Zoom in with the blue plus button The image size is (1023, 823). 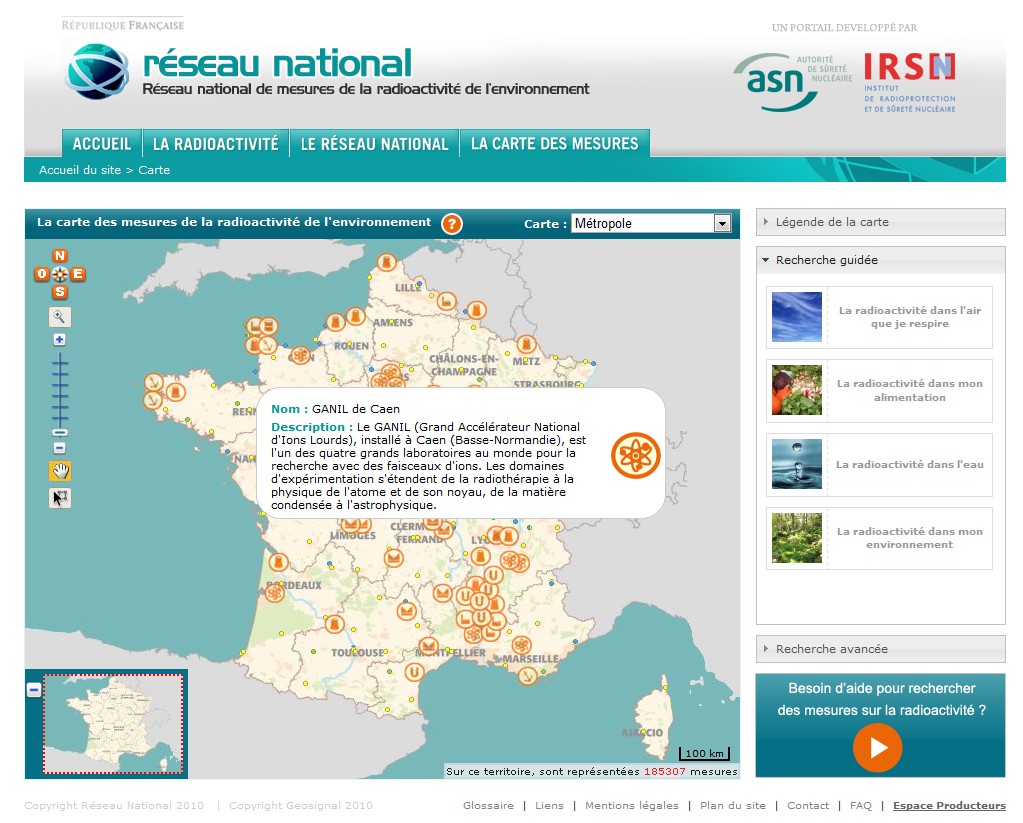(x=59, y=339)
